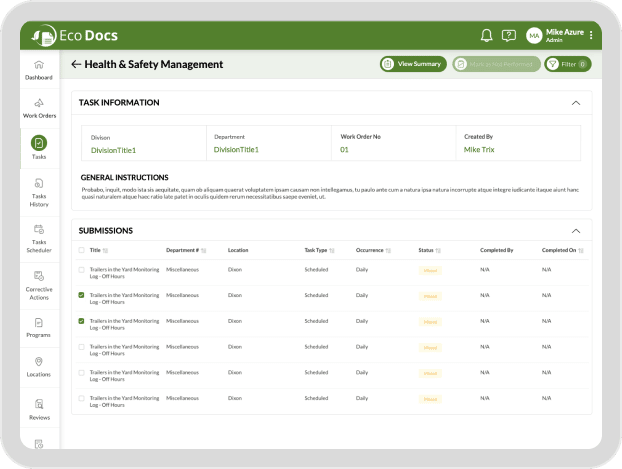Viewport: 622px width, 469px height.
Task: Click the back arrow beside Health & Safety Management
Action: (76, 64)
